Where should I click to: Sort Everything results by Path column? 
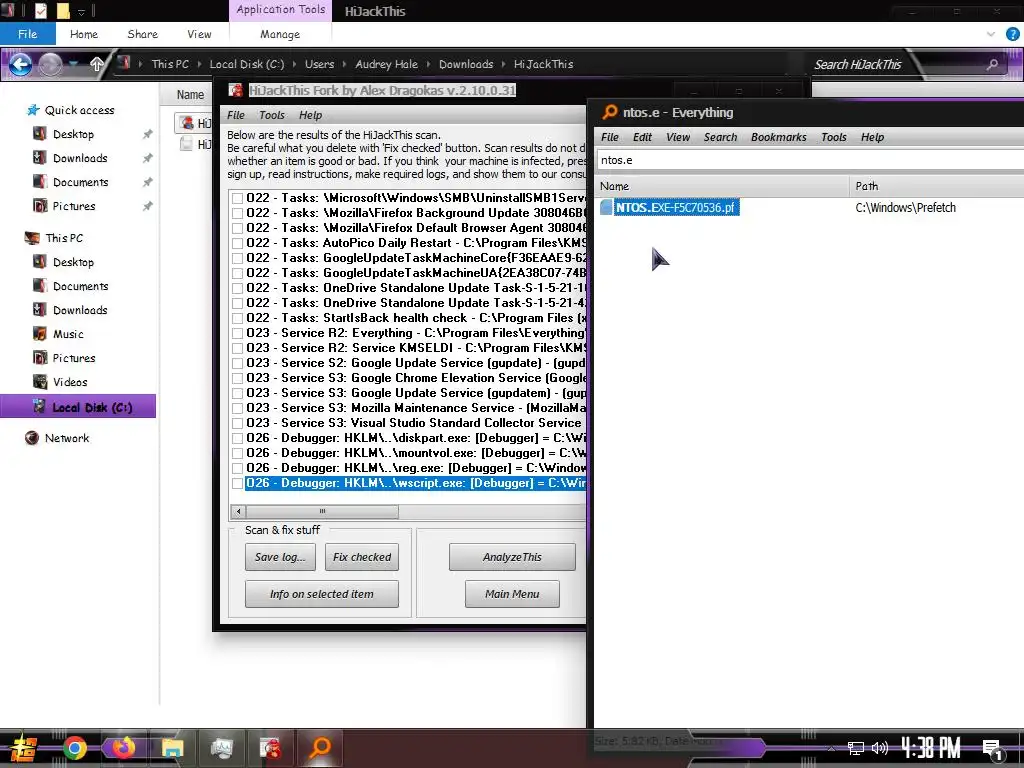pos(936,186)
